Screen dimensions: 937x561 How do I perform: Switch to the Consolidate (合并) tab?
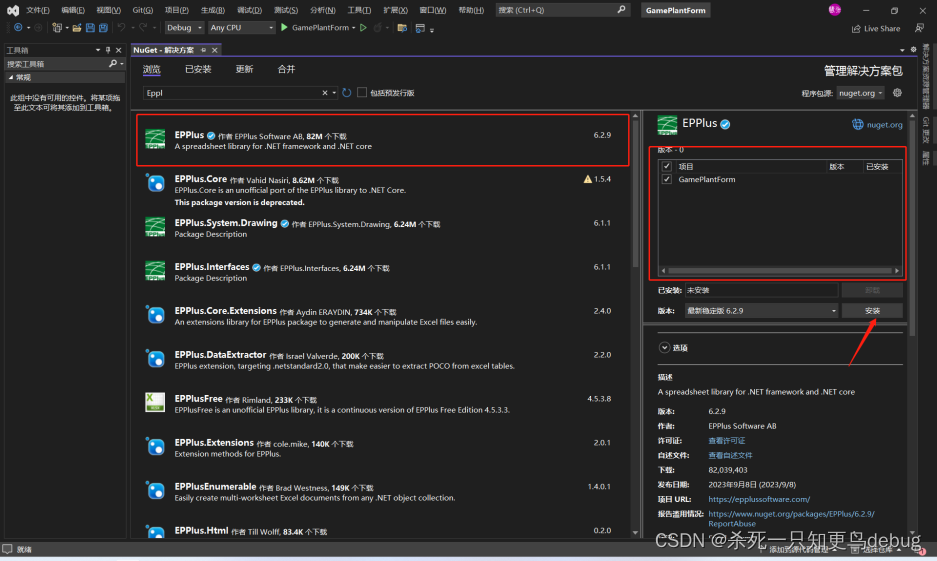(286, 69)
